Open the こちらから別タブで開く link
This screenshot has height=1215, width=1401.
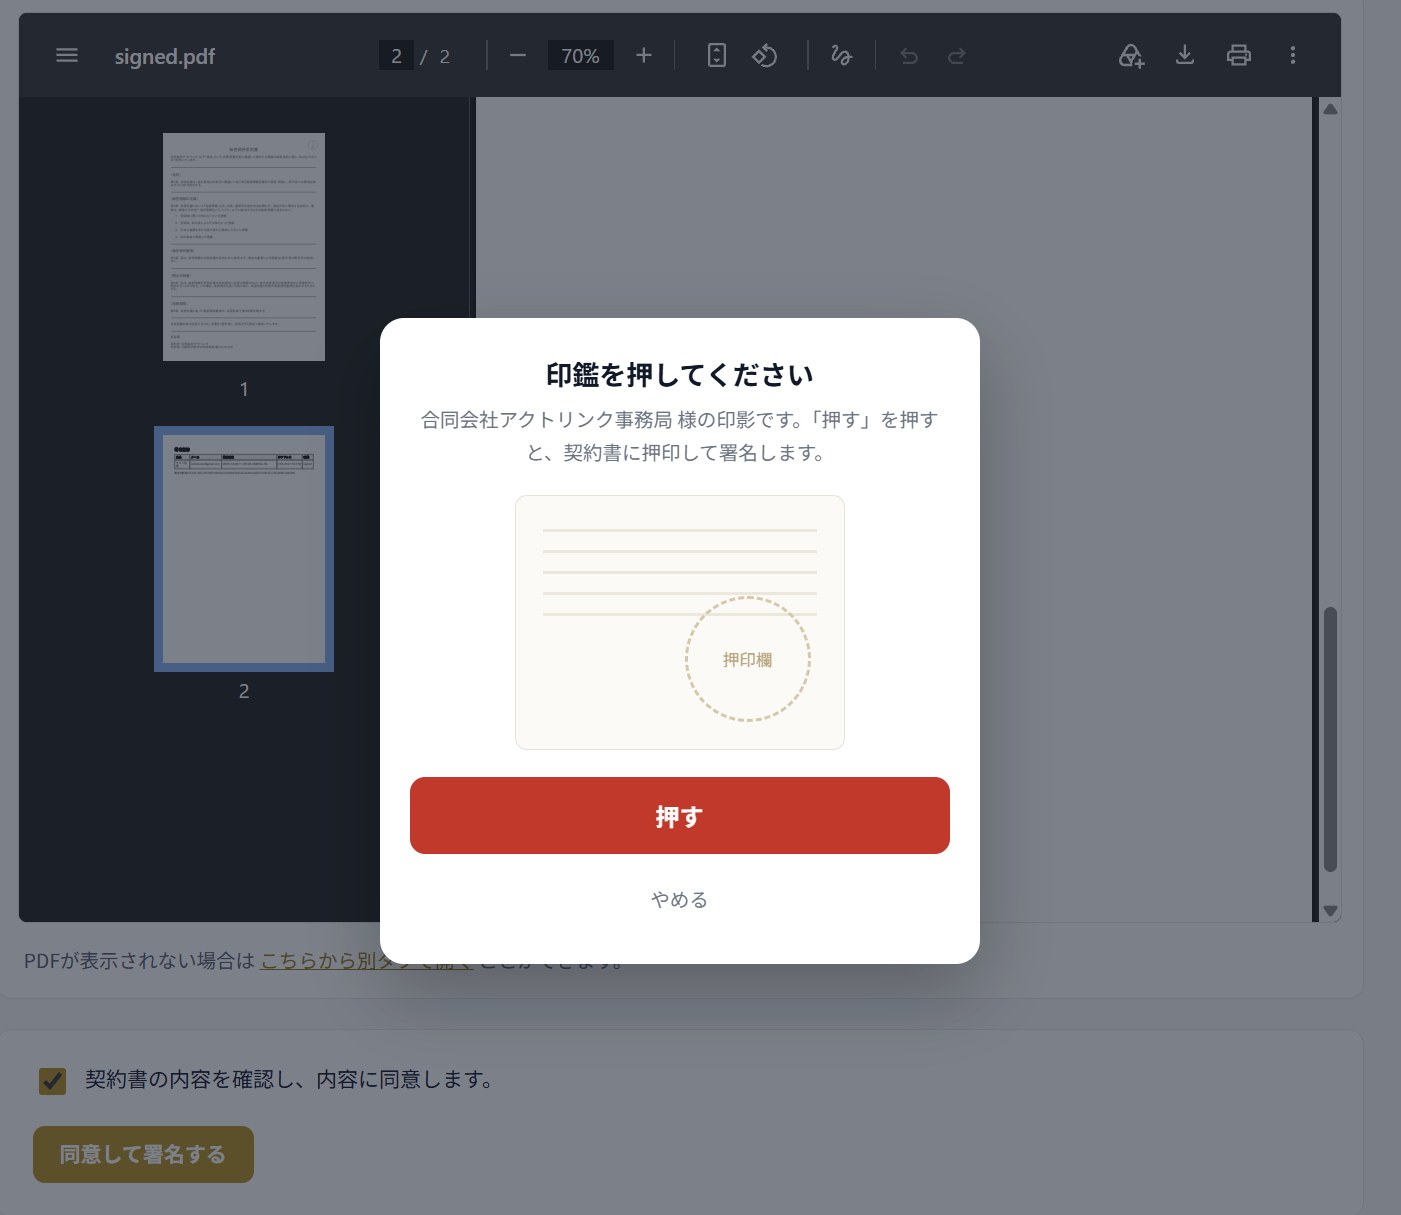[366, 961]
